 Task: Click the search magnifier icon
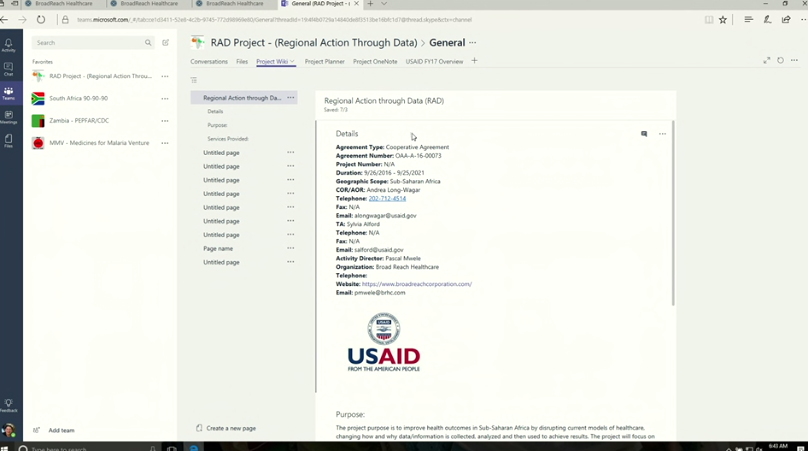tap(148, 43)
